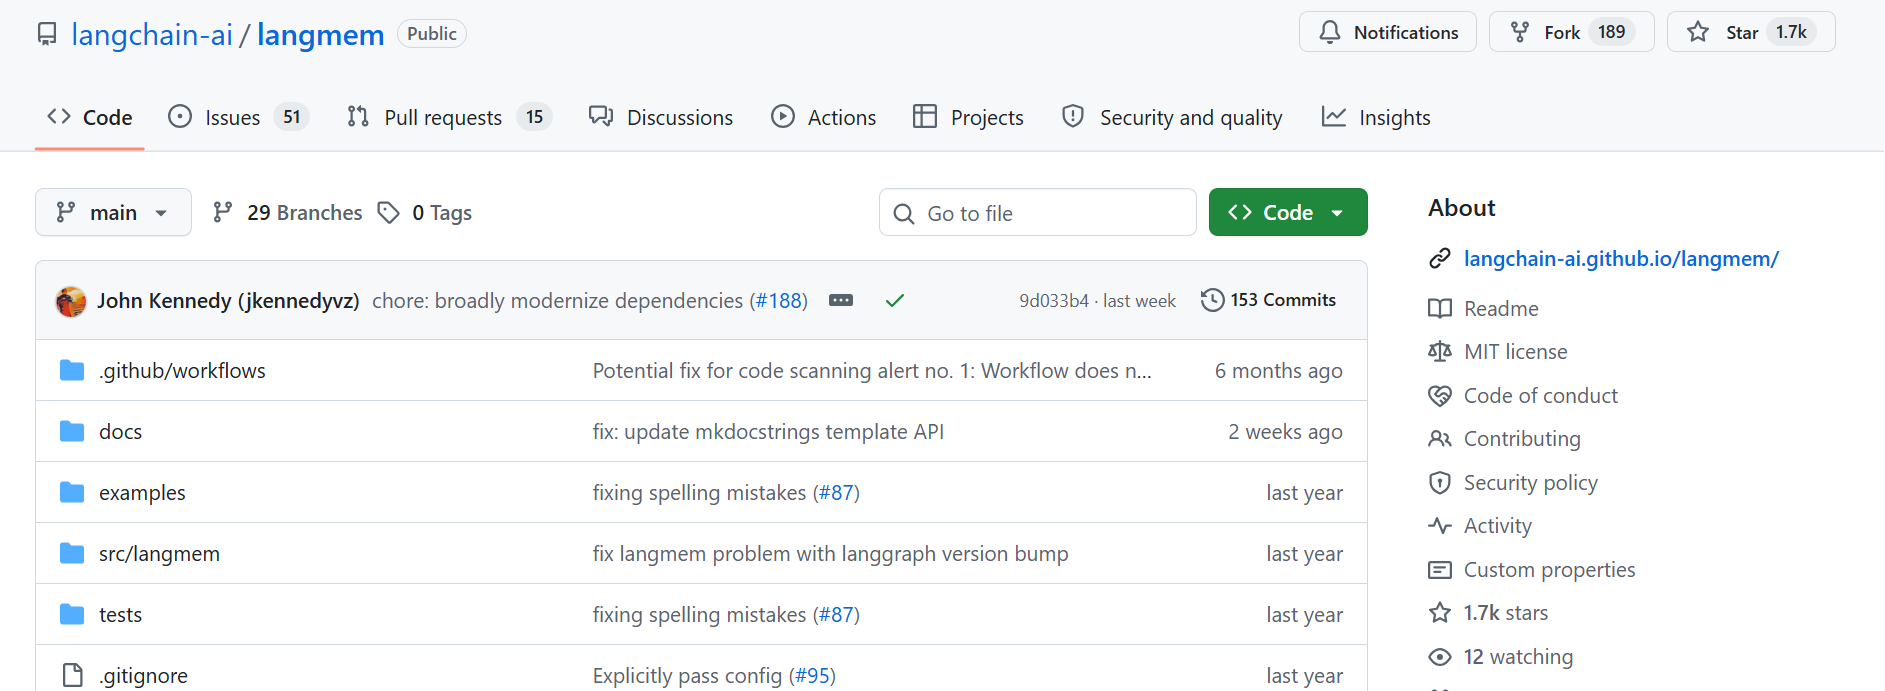Image resolution: width=1885 pixels, height=691 pixels.
Task: Open John Kennedy (jkennedyvz) author link
Action: (x=228, y=301)
